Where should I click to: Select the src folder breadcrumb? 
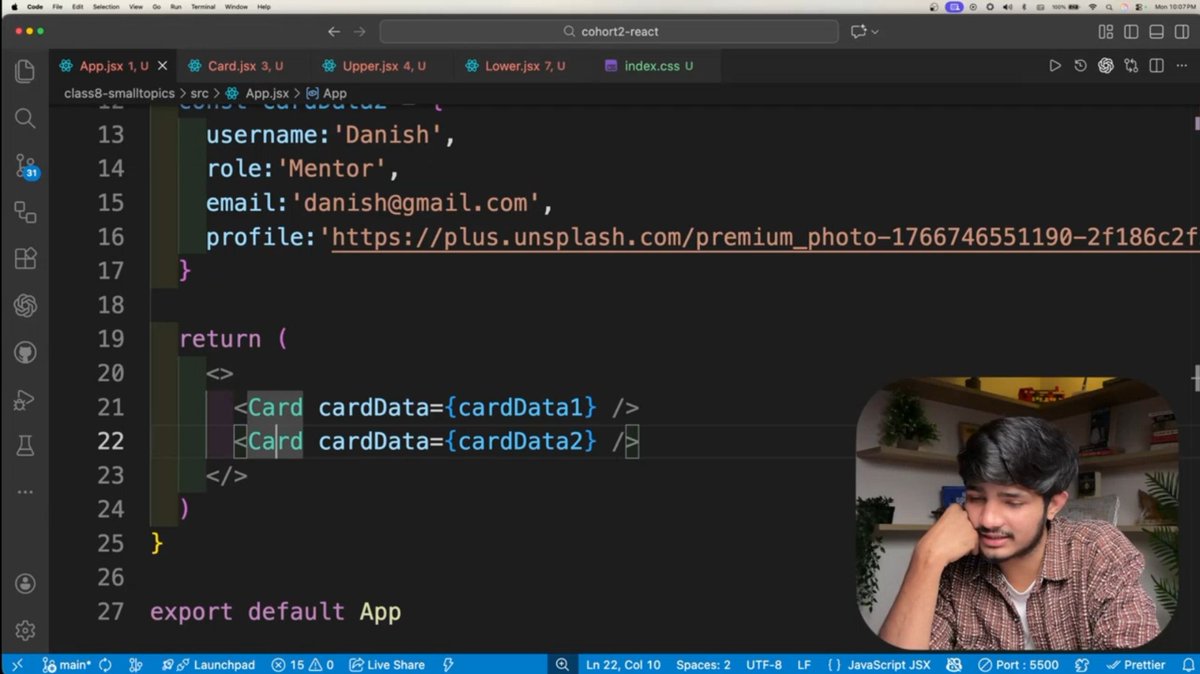(200, 93)
